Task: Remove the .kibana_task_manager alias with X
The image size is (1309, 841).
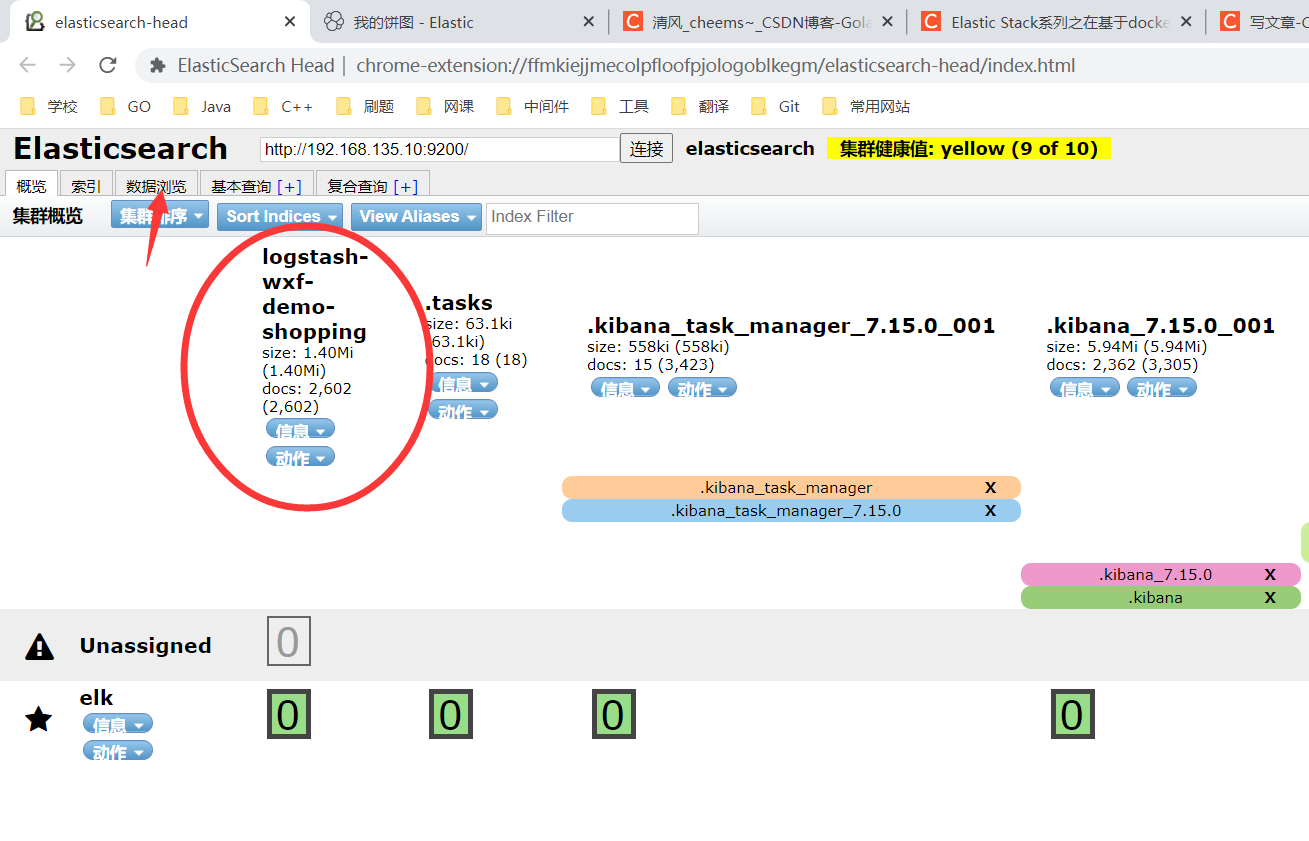Action: (x=991, y=487)
